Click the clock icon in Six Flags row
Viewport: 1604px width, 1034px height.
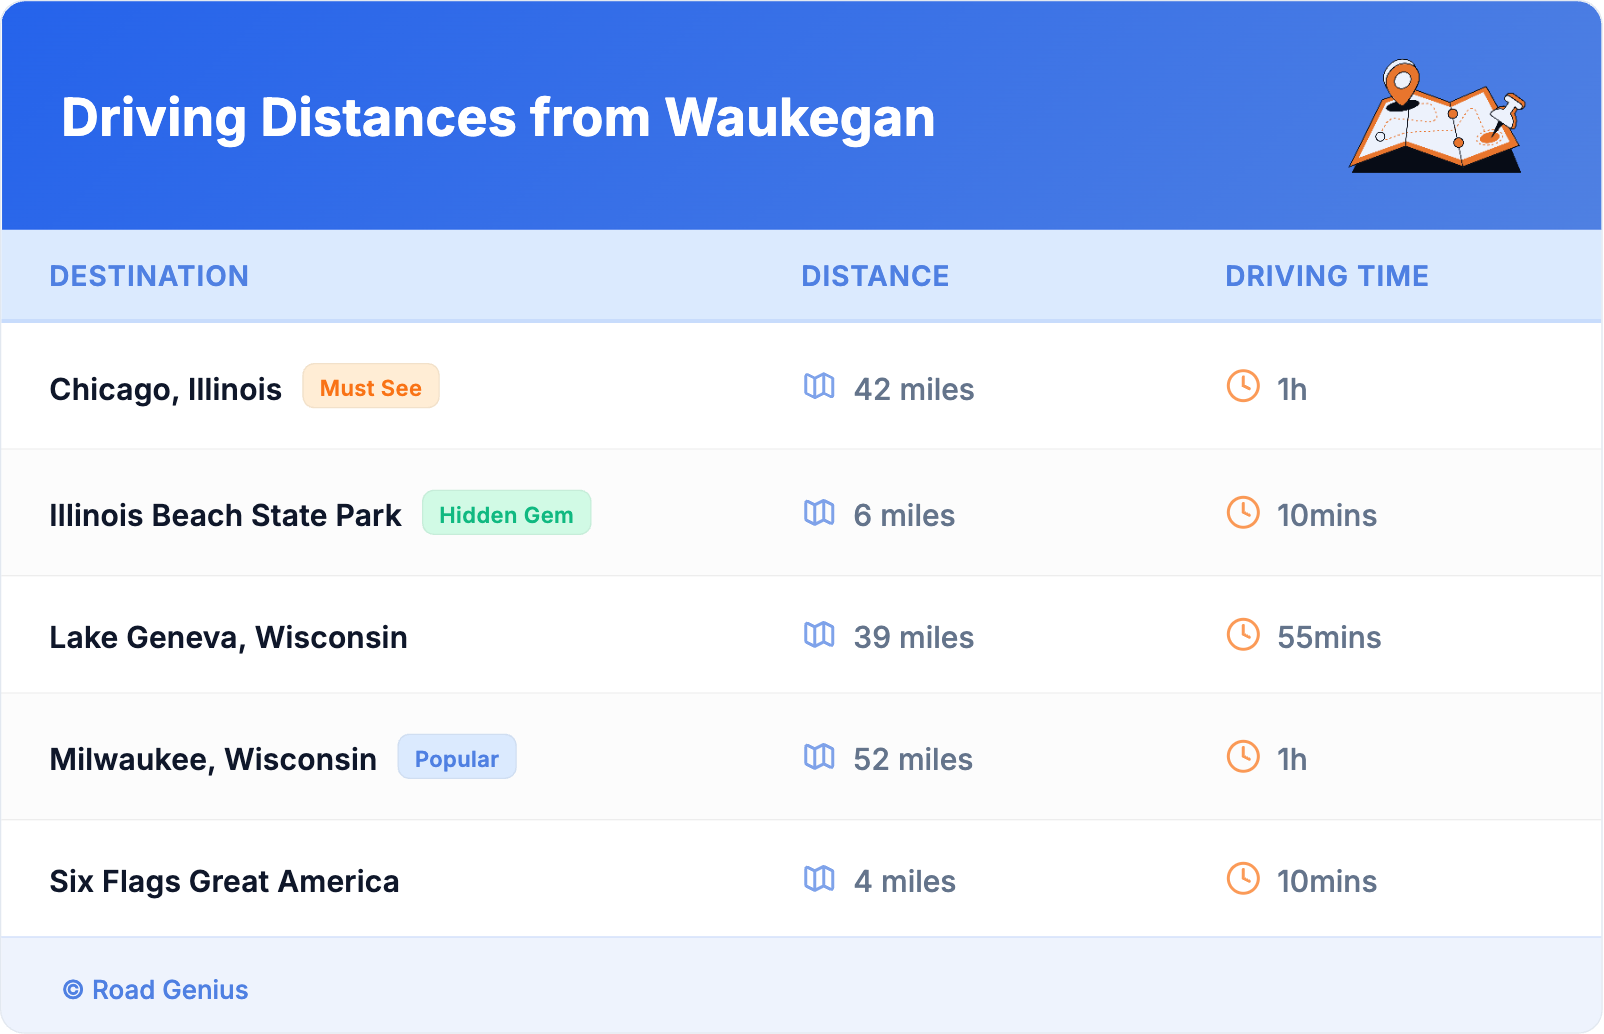1243,879
